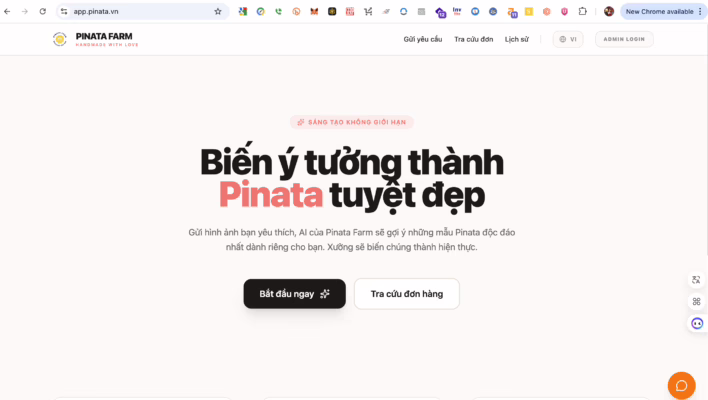Click the orange hexagon extension icon
Screen dimensions: 708x400
click(547, 11)
